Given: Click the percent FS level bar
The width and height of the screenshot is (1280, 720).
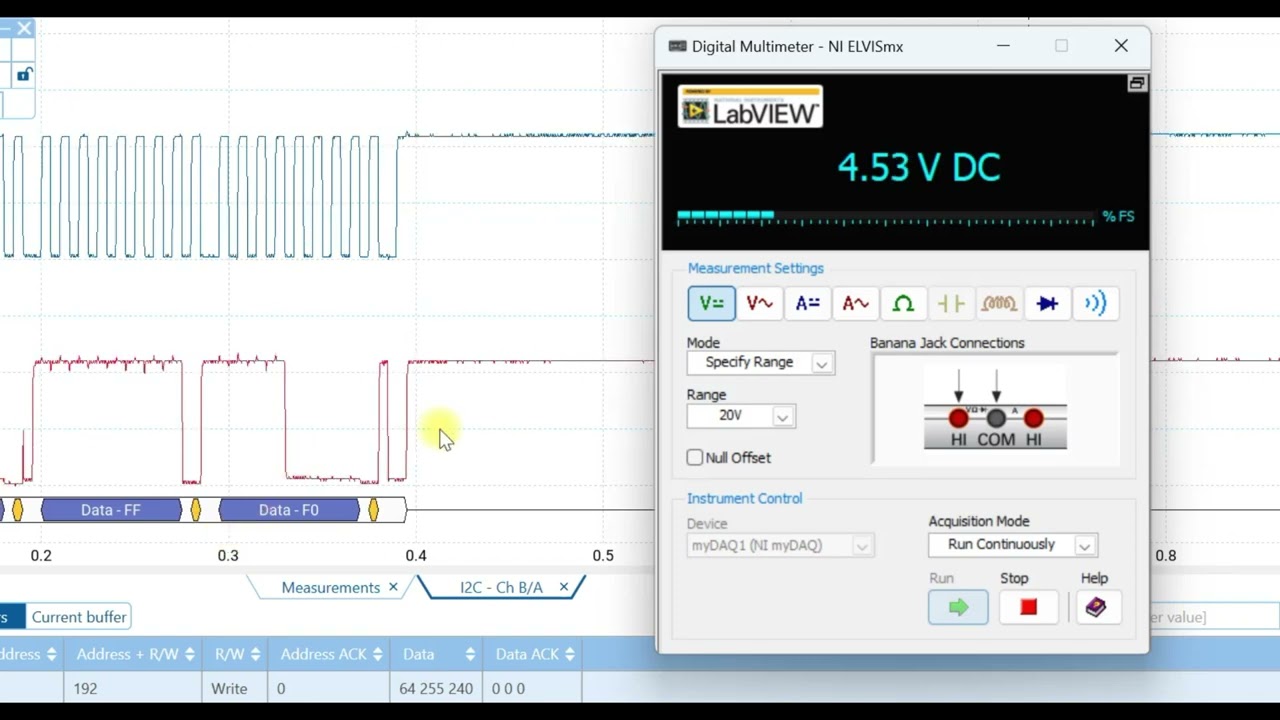Looking at the screenshot, I should click(x=886, y=216).
